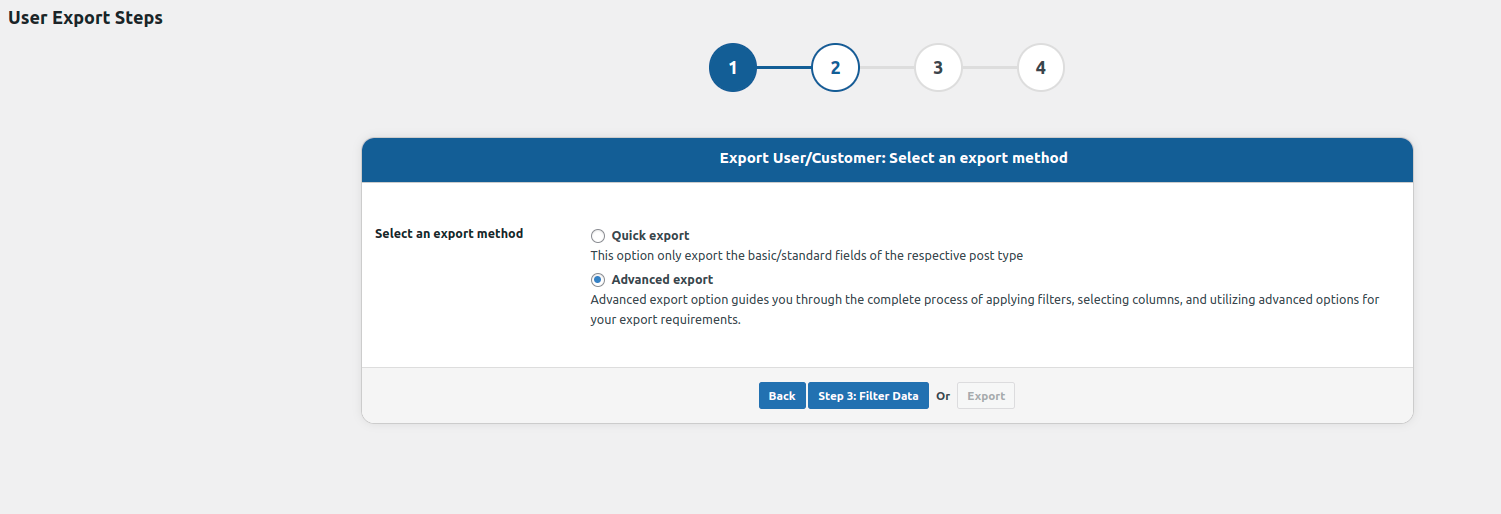Click the blue "Export User/Customer" header bar
1501x514 pixels.
[x=887, y=159]
